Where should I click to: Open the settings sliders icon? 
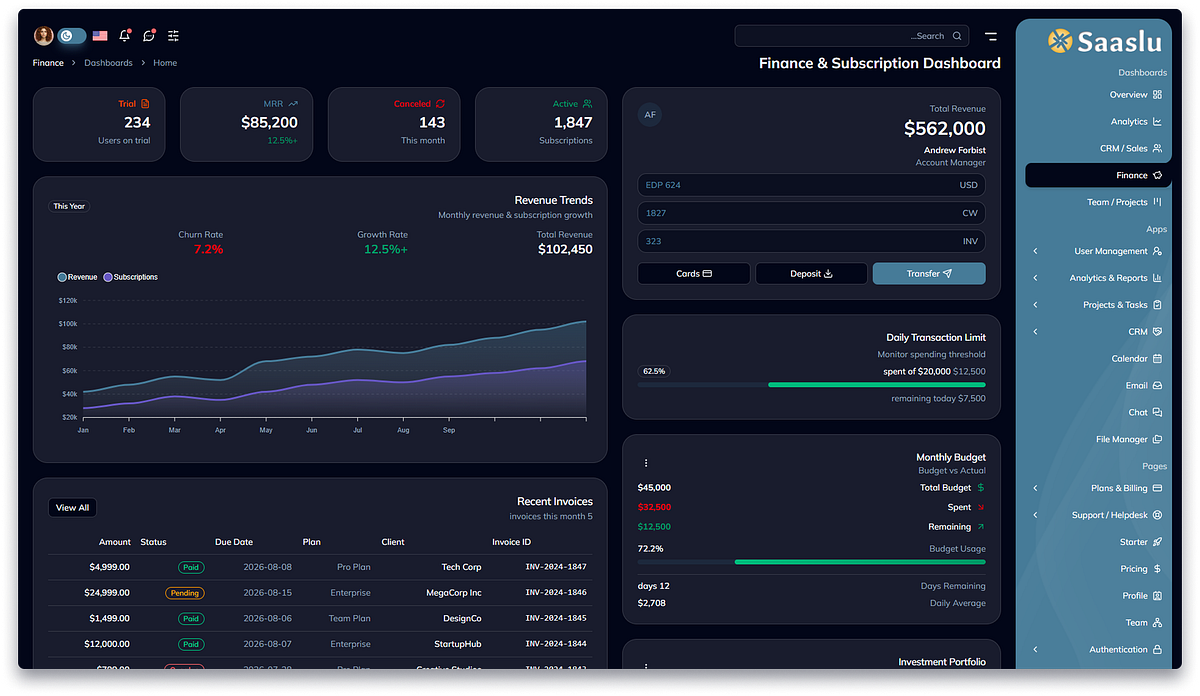pyautogui.click(x=173, y=36)
